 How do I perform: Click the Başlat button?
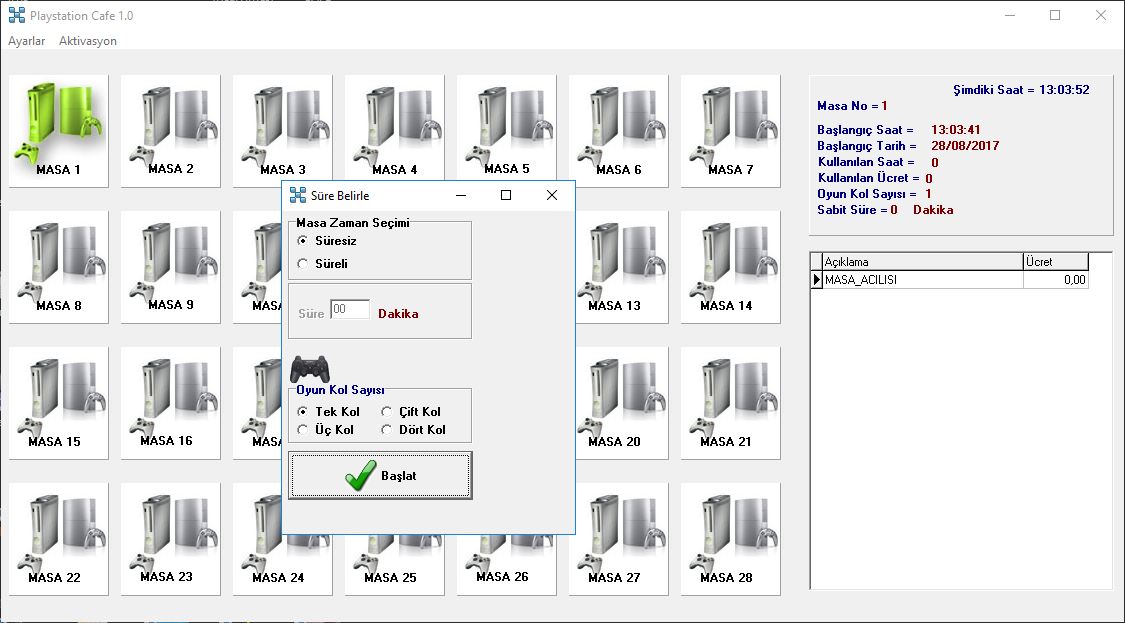[x=380, y=475]
